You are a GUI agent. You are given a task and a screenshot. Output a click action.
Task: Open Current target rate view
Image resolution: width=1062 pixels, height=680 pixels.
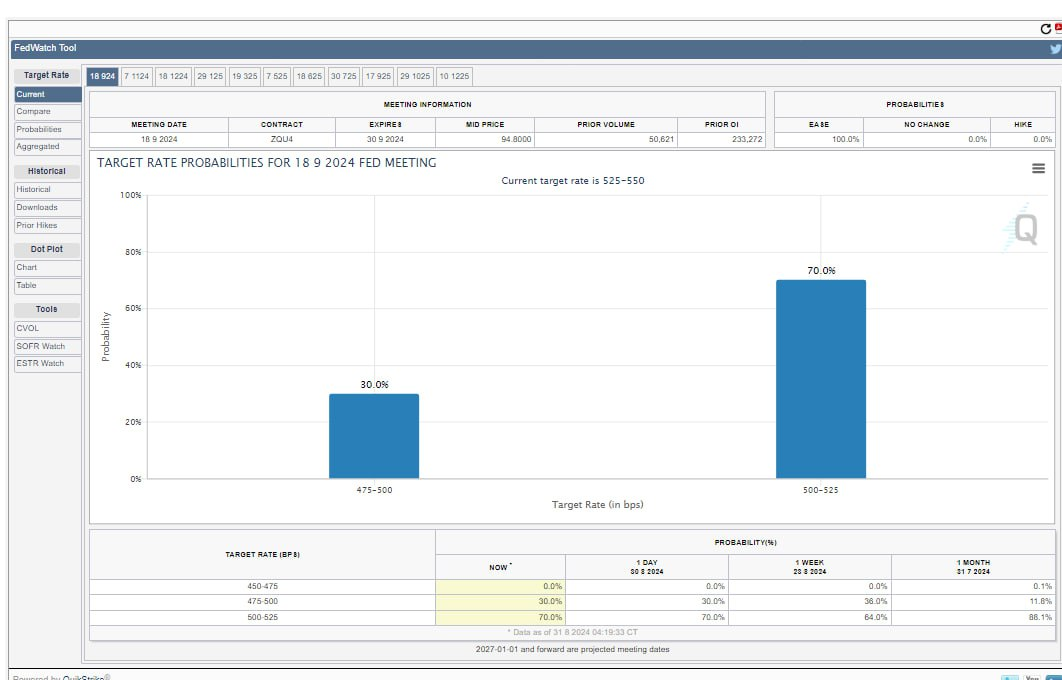pos(47,95)
